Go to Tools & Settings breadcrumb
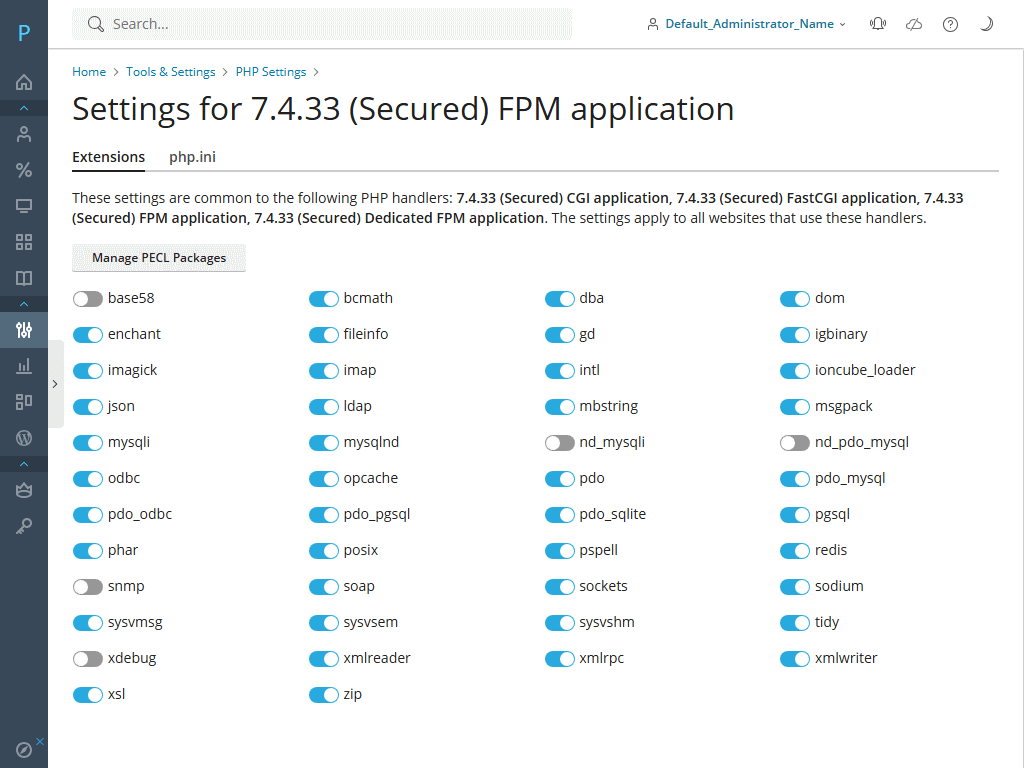 click(170, 72)
